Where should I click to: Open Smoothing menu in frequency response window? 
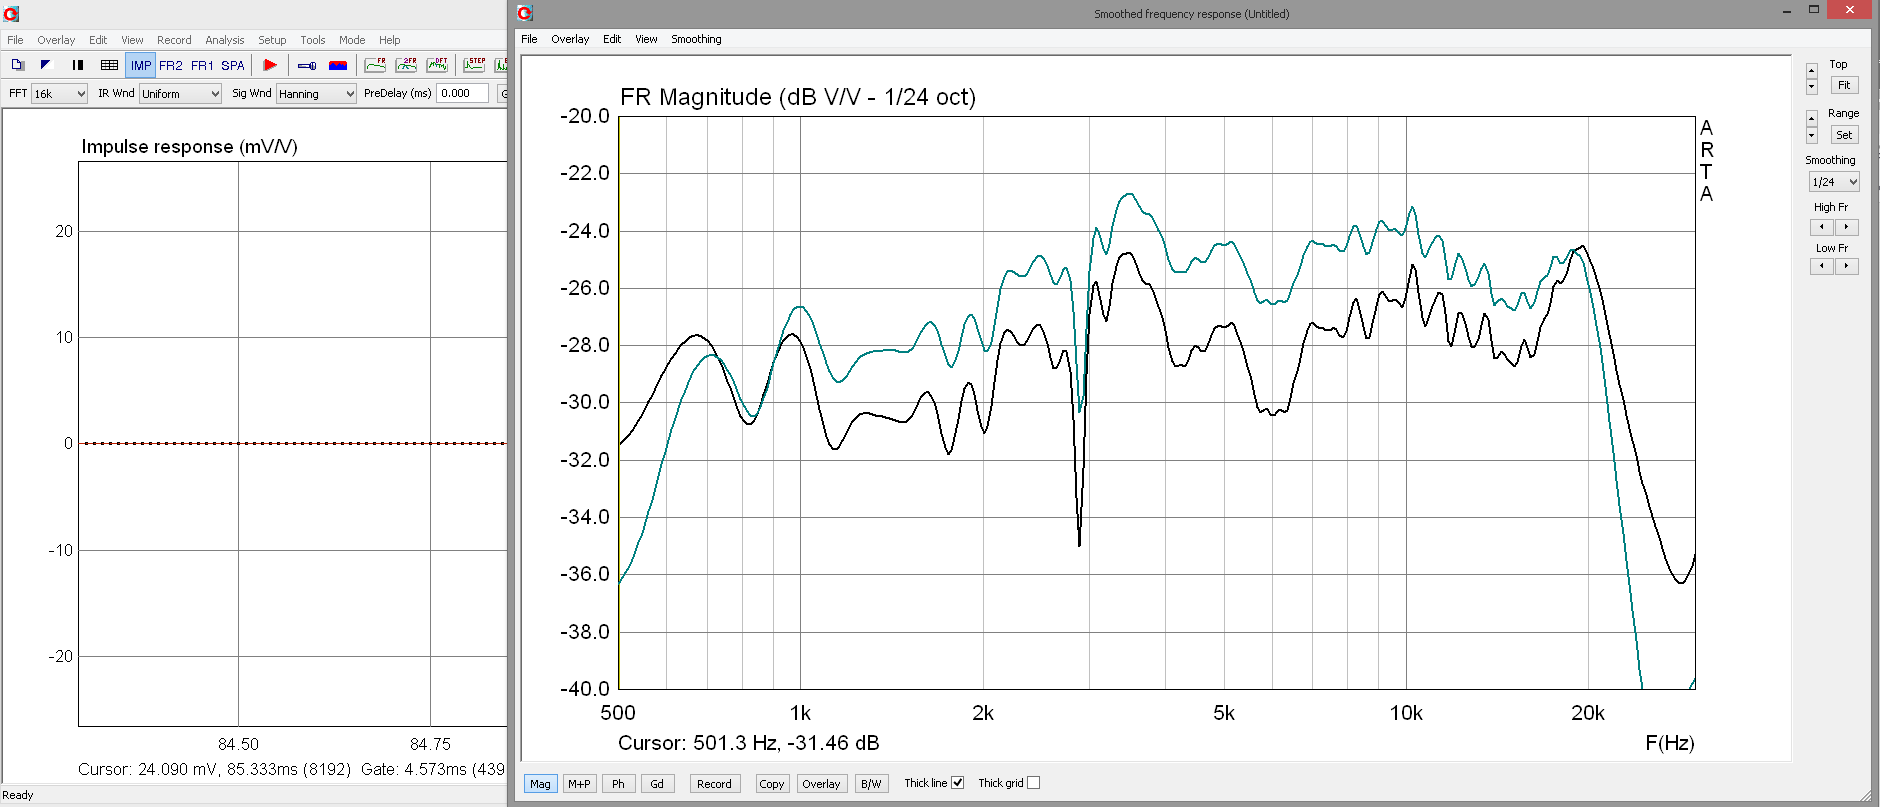[696, 39]
